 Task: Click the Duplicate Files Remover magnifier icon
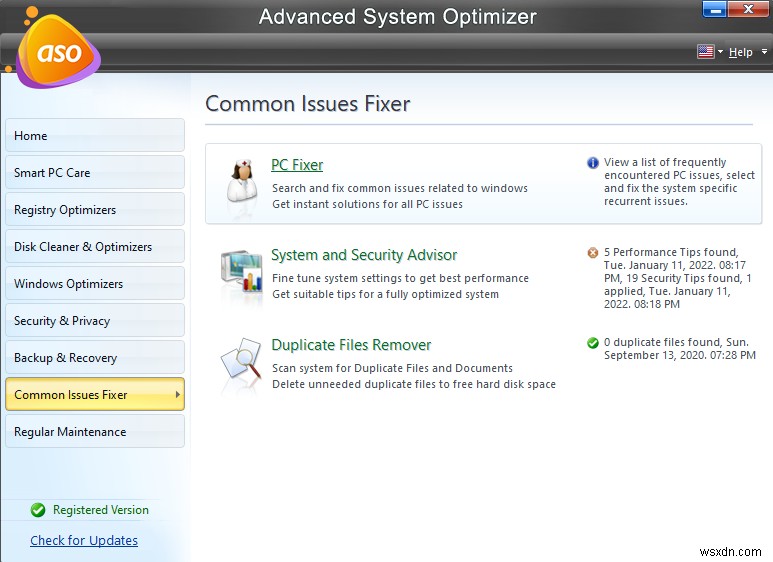tap(241, 362)
